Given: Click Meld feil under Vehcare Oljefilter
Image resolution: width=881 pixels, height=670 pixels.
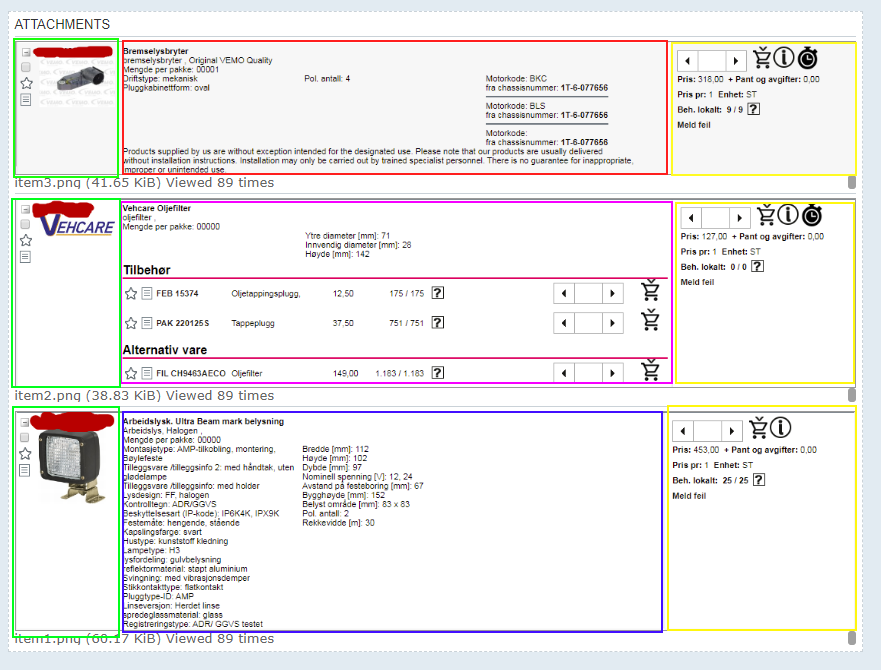Looking at the screenshot, I should coord(696,282).
